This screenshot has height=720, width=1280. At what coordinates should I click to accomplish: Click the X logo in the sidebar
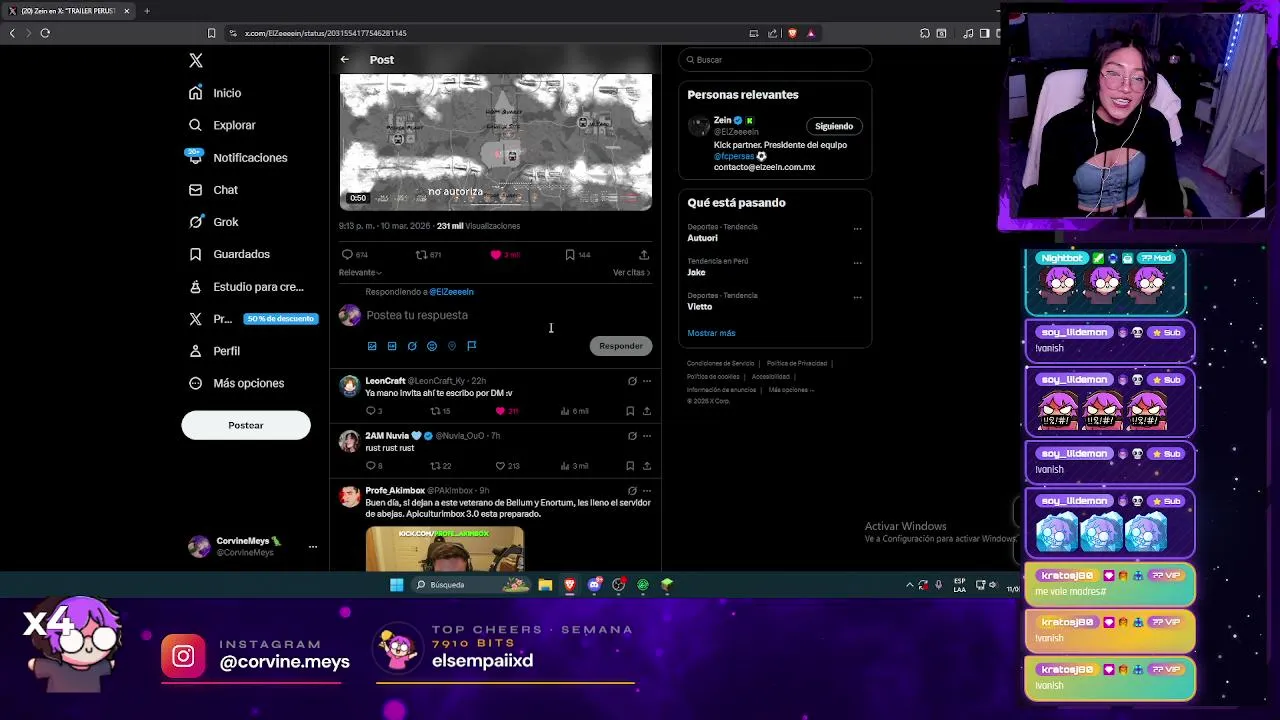196,60
